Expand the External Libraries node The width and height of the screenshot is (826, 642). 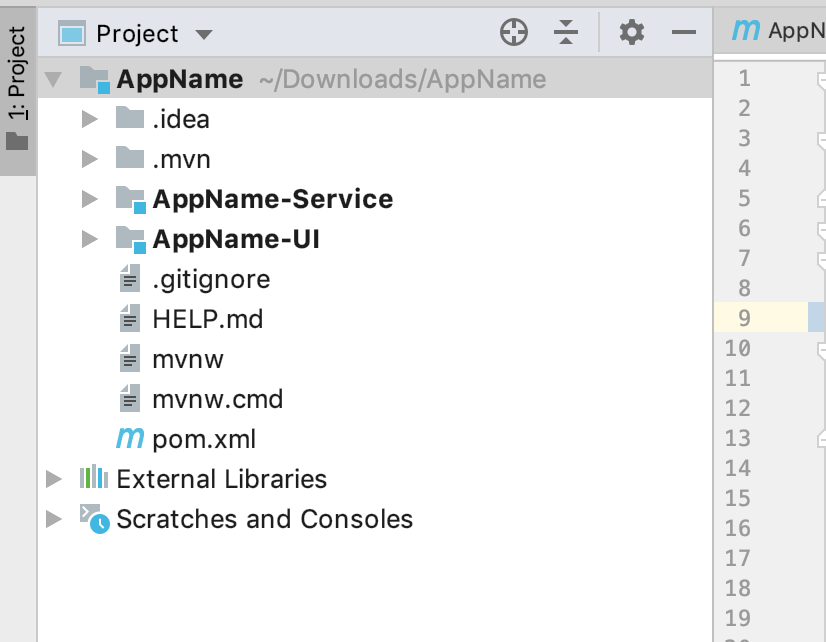click(x=54, y=479)
